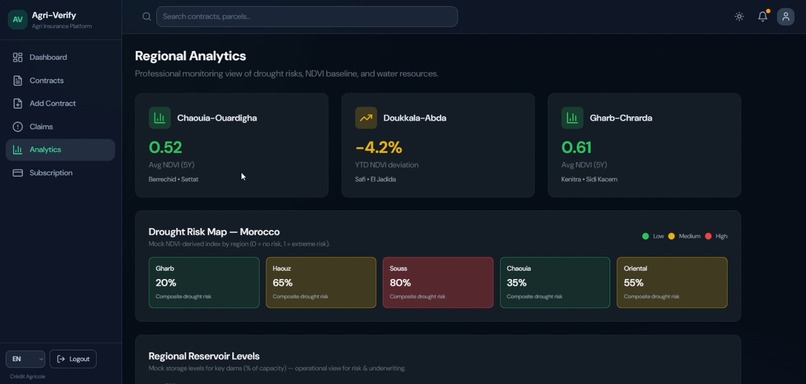Click the Crédit Agricole footer text
This screenshot has width=806, height=384.
[x=27, y=377]
